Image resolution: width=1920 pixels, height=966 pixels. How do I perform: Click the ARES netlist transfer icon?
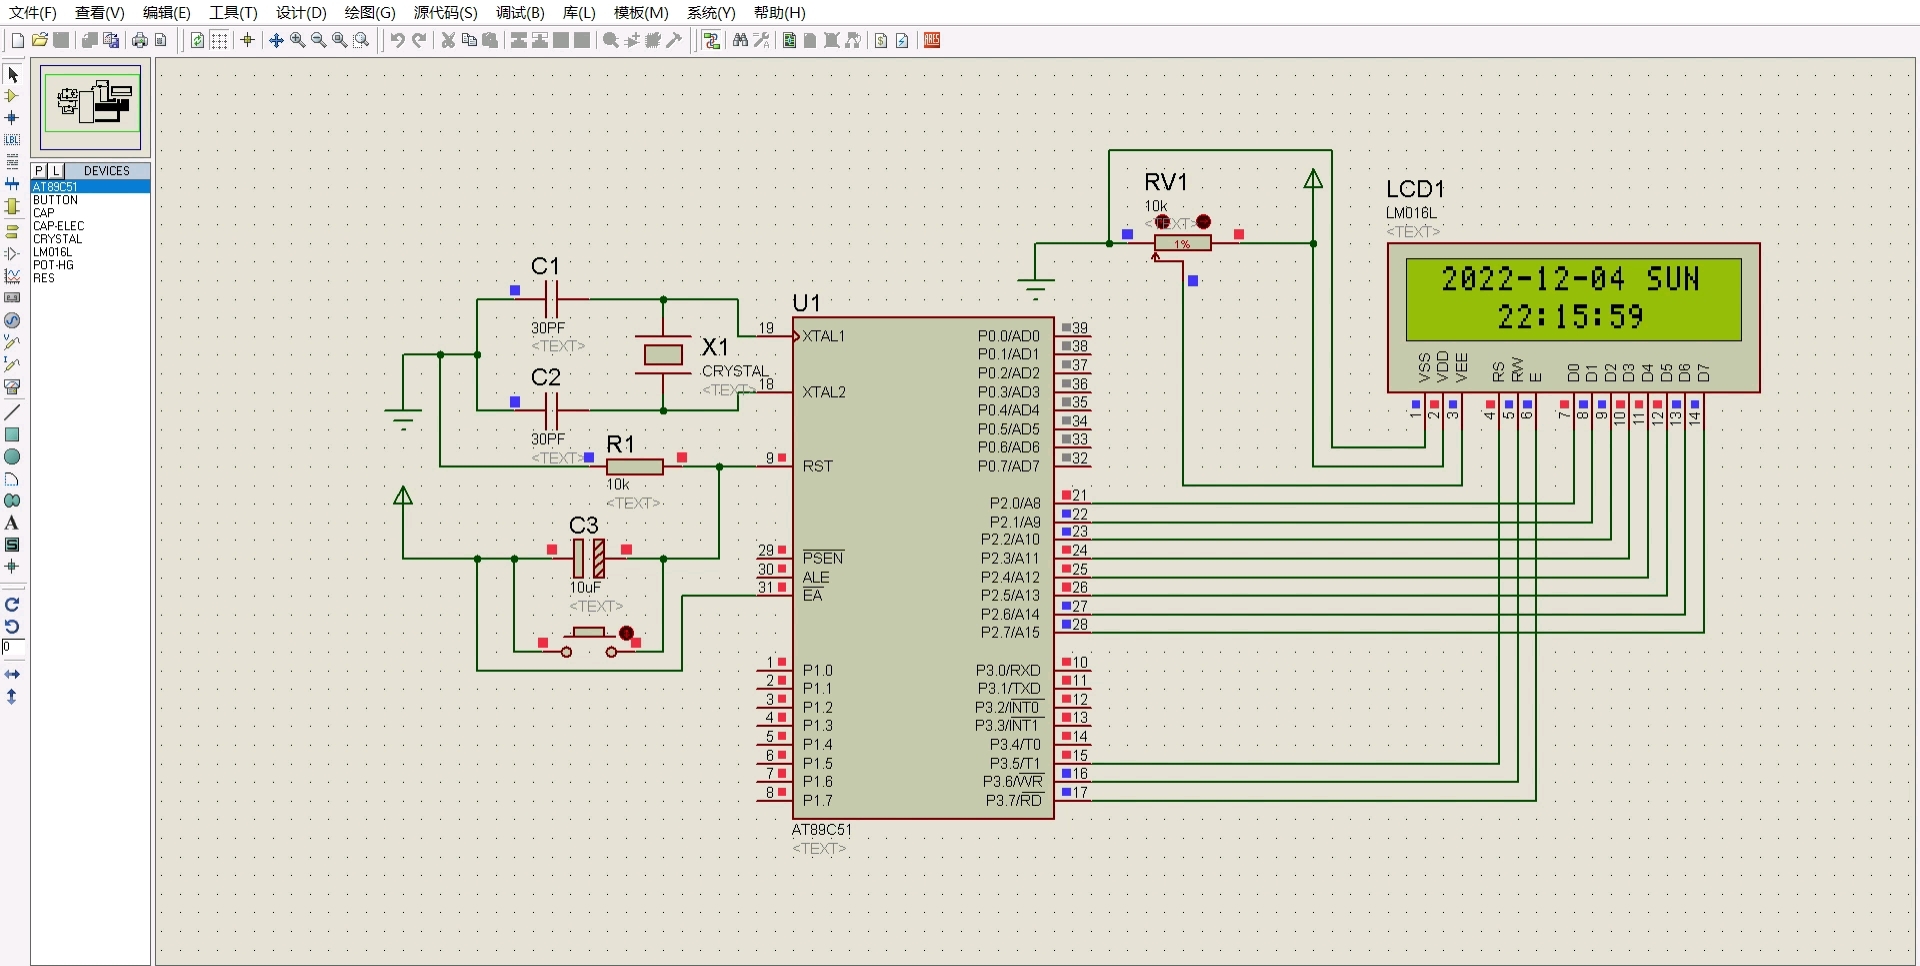[932, 40]
